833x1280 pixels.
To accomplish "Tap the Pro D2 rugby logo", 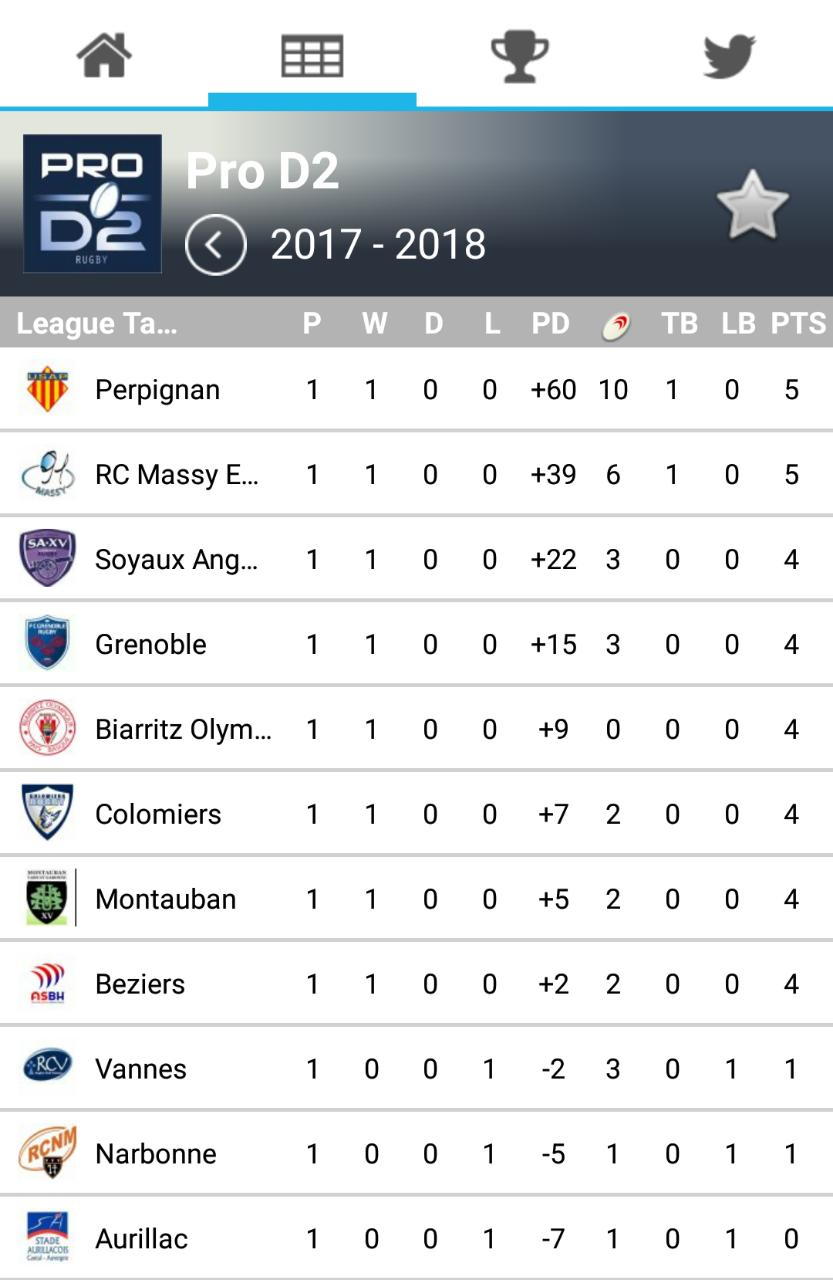I will pos(92,204).
